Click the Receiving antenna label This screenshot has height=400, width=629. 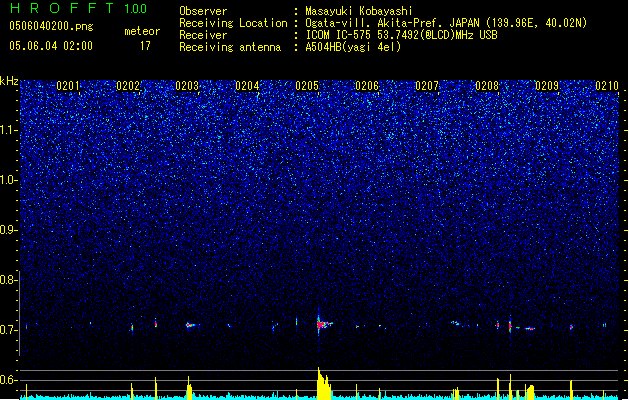tap(230, 47)
